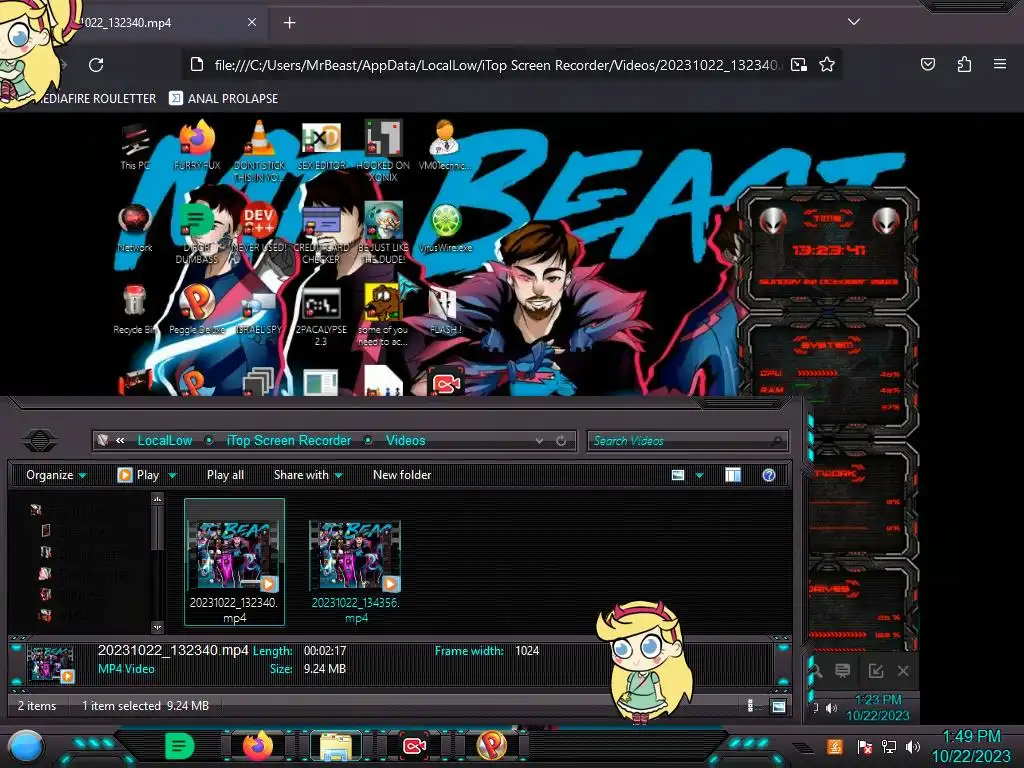Image resolution: width=1024 pixels, height=768 pixels.
Task: Open the screen recorder taskbar icon
Action: click(x=414, y=746)
